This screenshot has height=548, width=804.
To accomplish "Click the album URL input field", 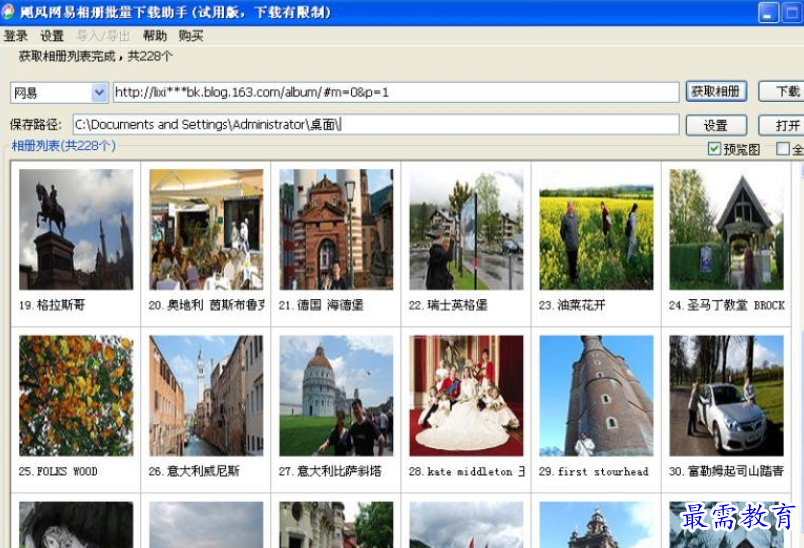I will [x=396, y=92].
